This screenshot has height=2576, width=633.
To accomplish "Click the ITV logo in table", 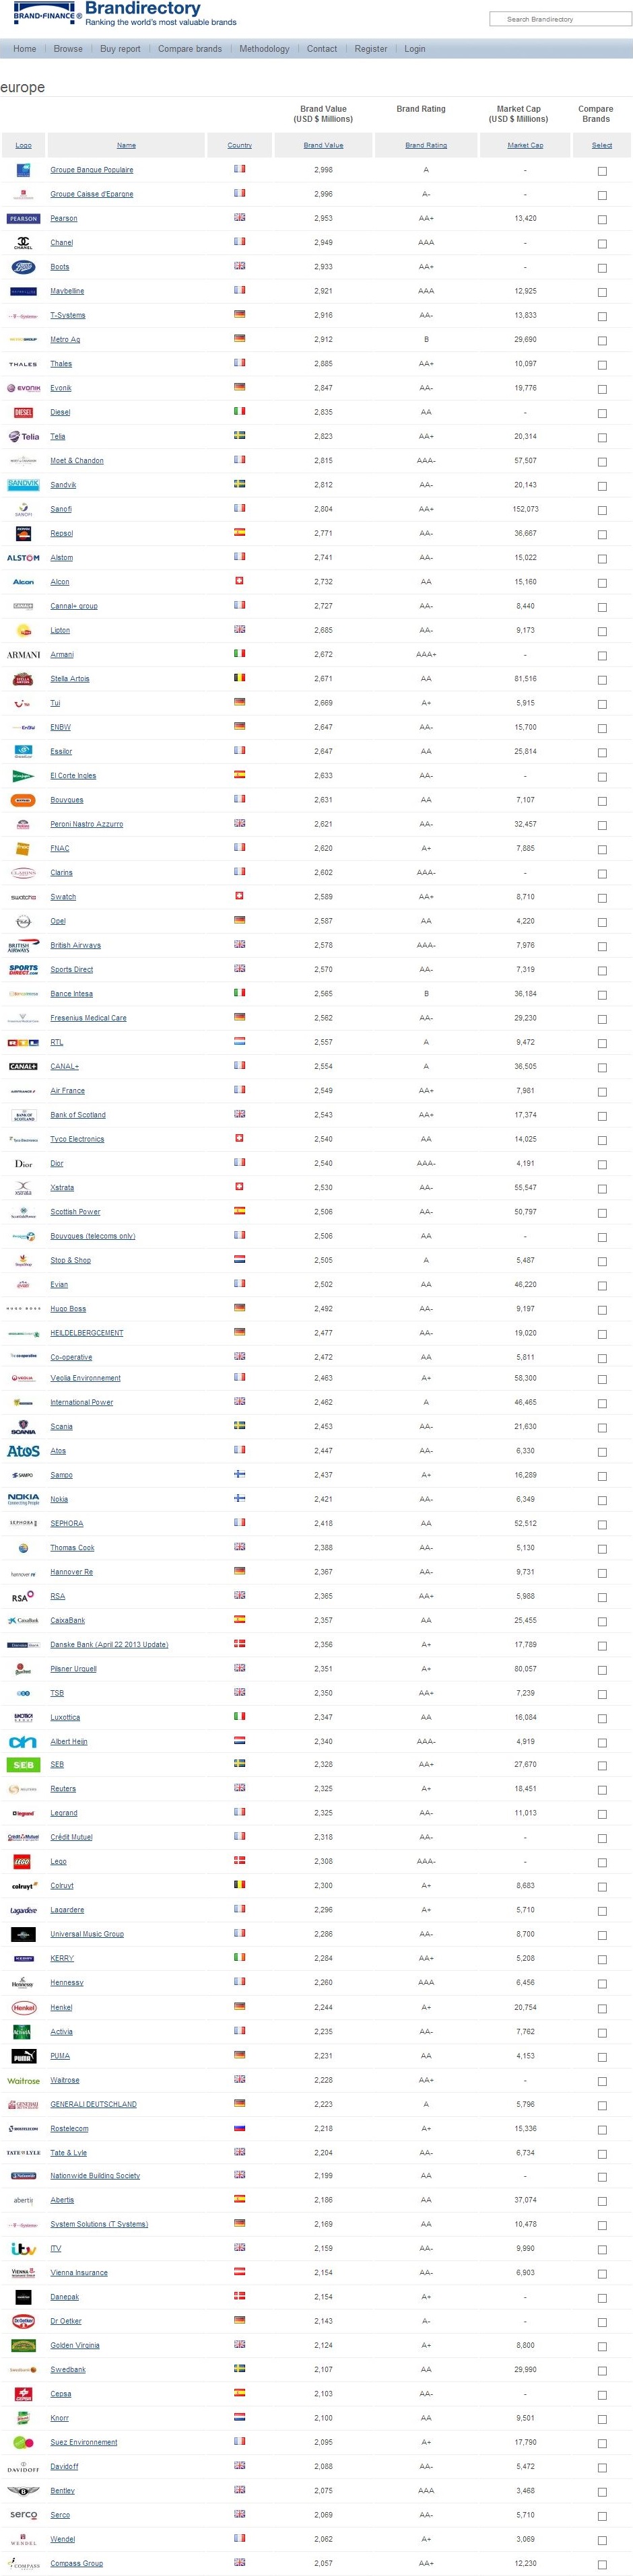I will pos(23,2249).
